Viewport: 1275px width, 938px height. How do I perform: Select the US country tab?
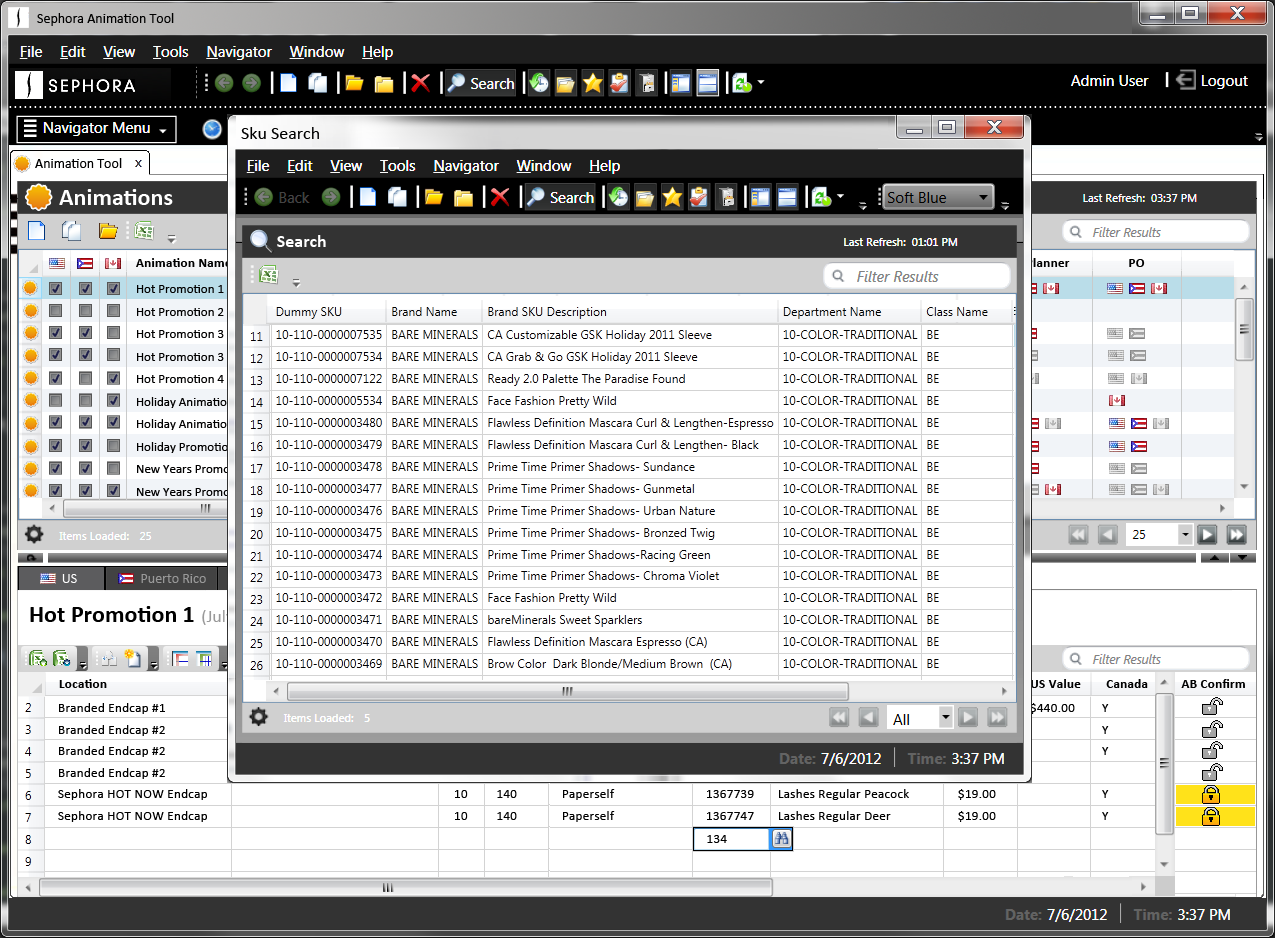pyautogui.click(x=59, y=578)
